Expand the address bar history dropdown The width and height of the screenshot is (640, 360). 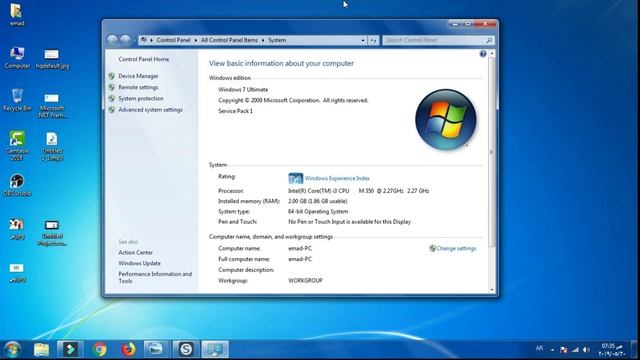click(x=362, y=40)
